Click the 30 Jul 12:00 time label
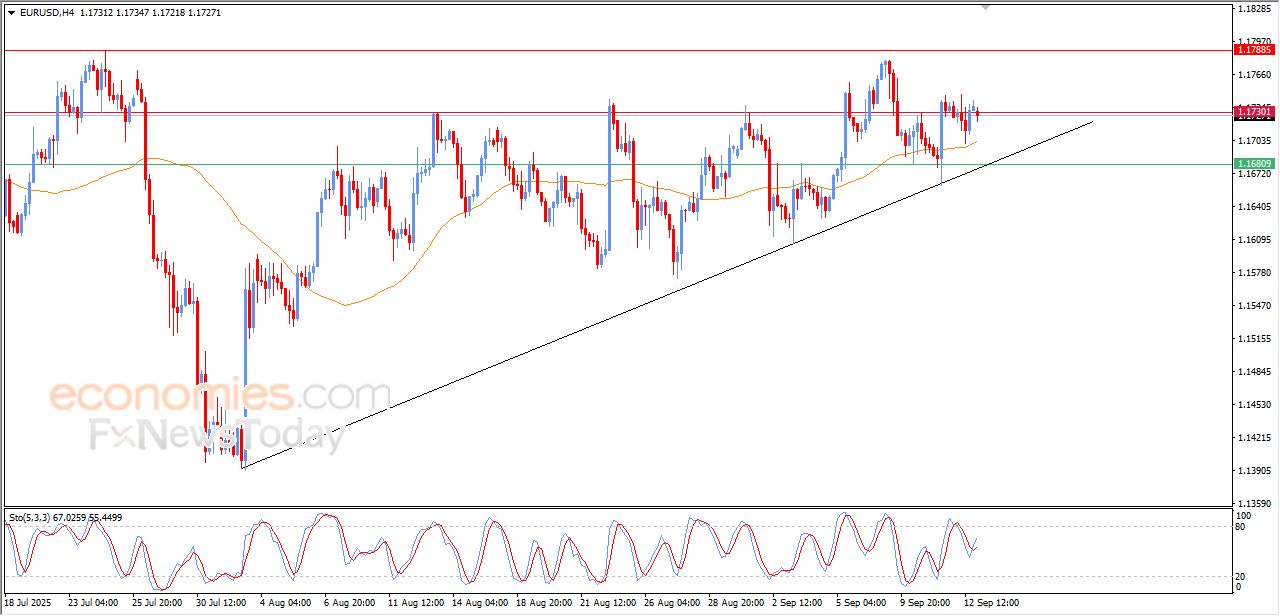This screenshot has height=616, width=1280. pyautogui.click(x=221, y=603)
